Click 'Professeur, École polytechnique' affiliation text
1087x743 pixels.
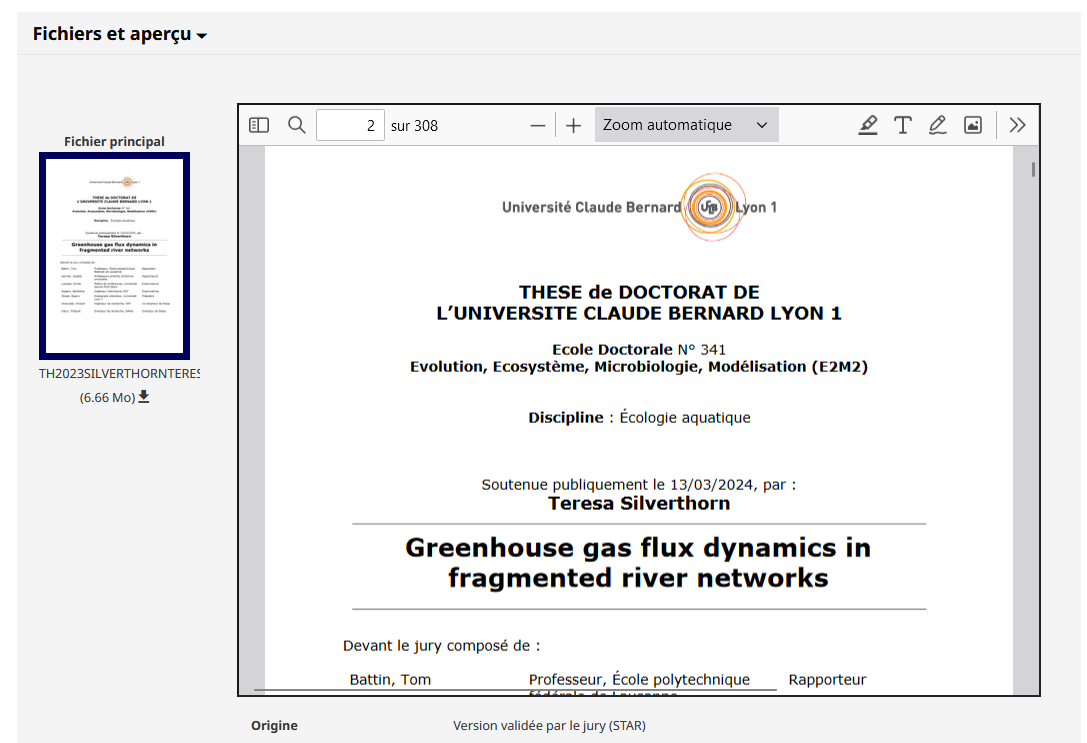[x=639, y=680]
